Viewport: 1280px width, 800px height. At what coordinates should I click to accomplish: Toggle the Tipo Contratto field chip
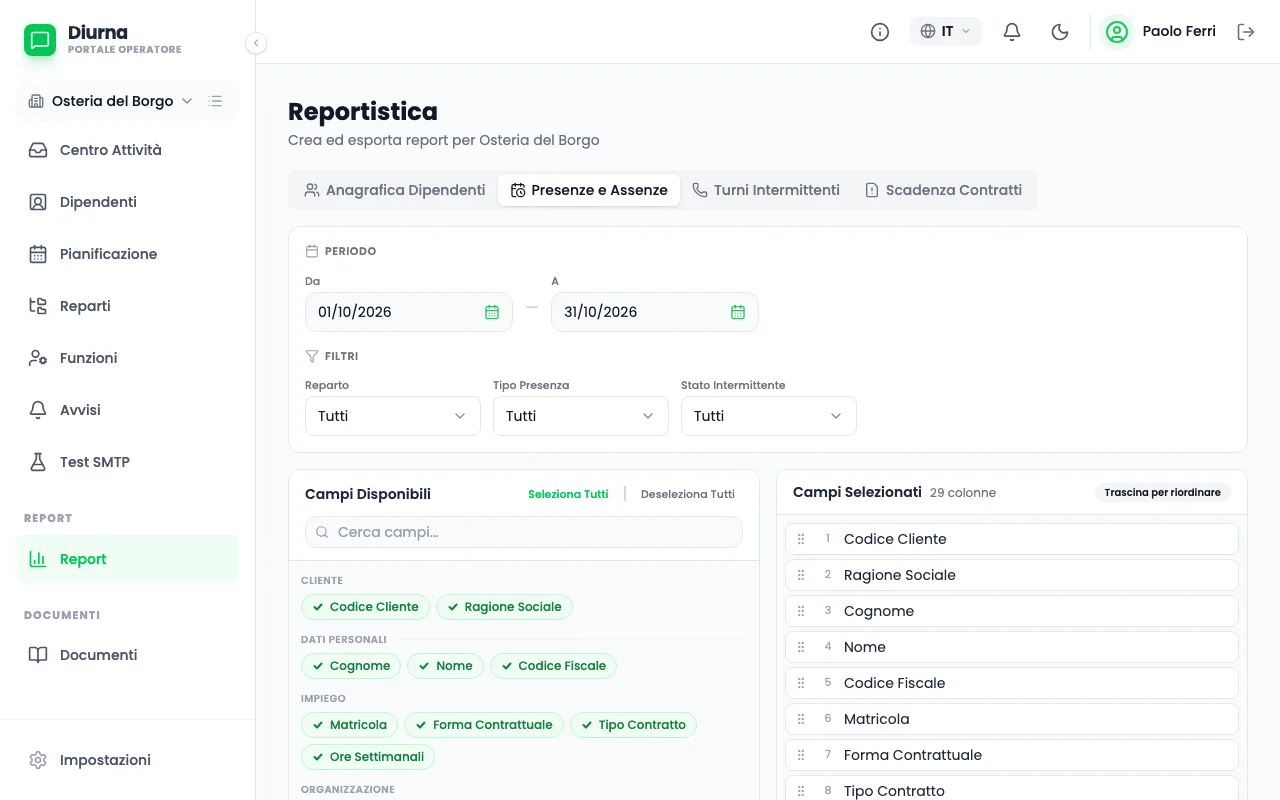(634, 725)
